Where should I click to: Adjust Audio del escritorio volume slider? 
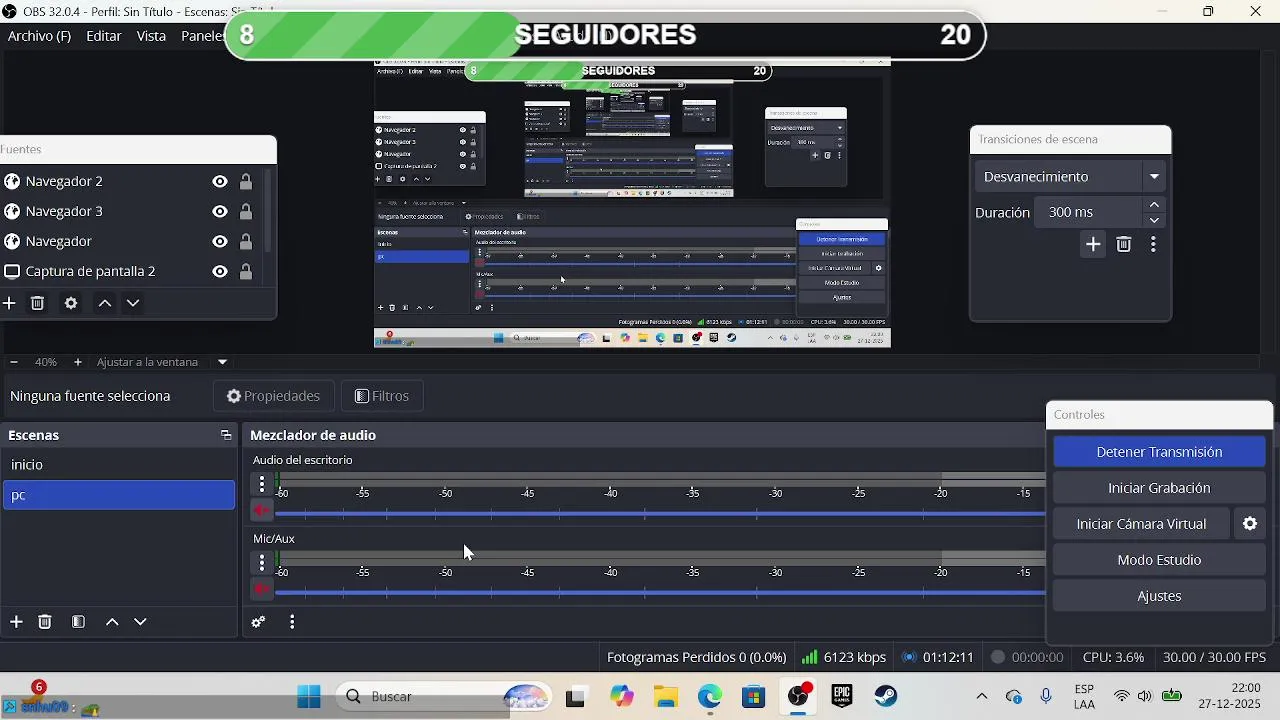[660, 513]
